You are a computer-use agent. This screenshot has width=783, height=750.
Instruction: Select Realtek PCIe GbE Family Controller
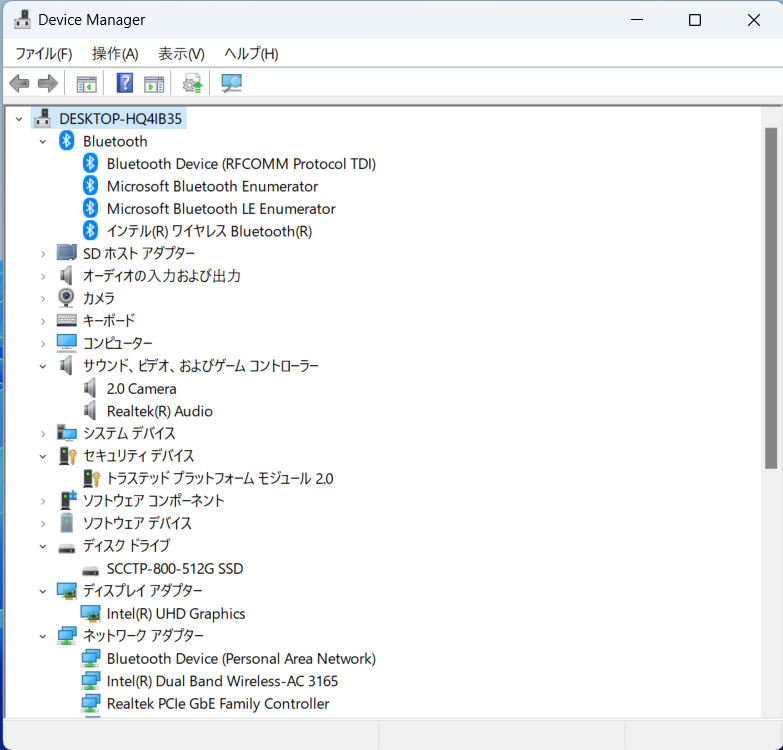(218, 704)
